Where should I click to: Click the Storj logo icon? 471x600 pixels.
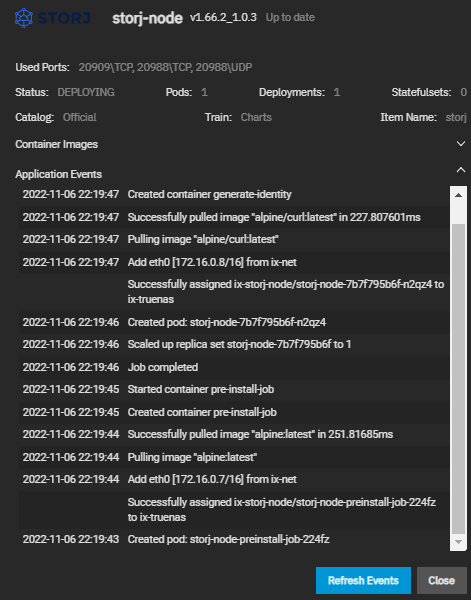(x=24, y=18)
